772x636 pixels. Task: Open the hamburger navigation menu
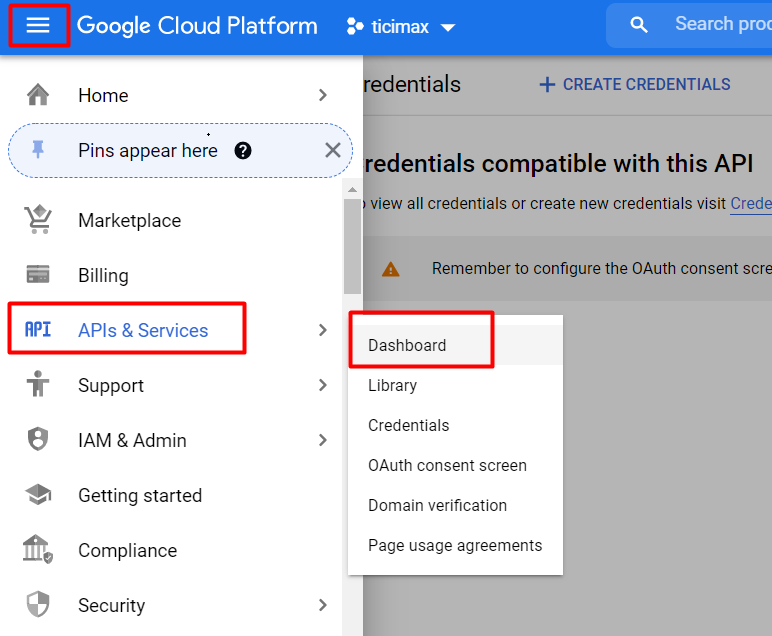click(38, 25)
